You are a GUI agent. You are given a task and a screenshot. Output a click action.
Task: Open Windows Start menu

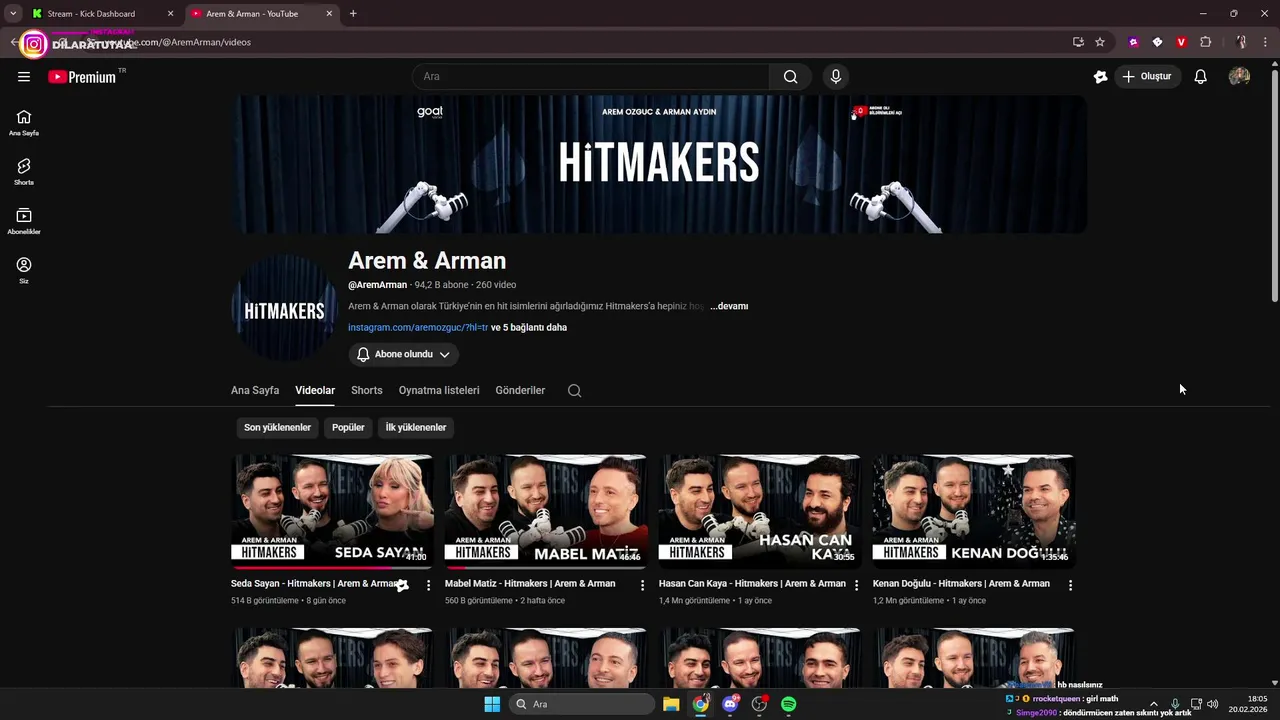pyautogui.click(x=492, y=704)
